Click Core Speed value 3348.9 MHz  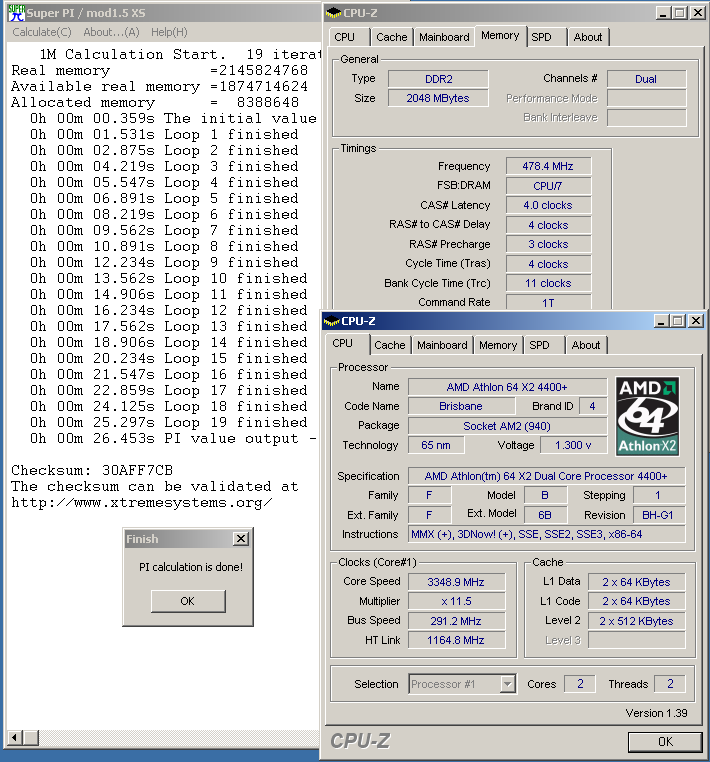click(456, 582)
